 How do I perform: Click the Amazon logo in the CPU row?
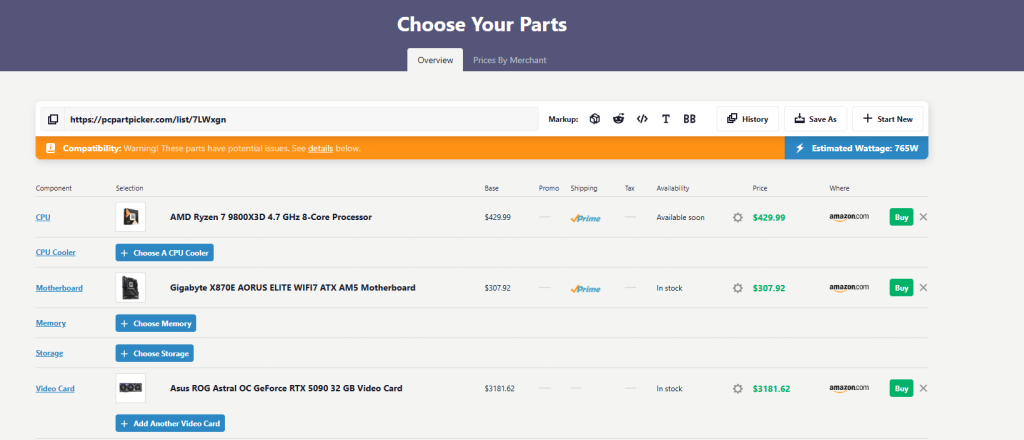[x=849, y=217]
